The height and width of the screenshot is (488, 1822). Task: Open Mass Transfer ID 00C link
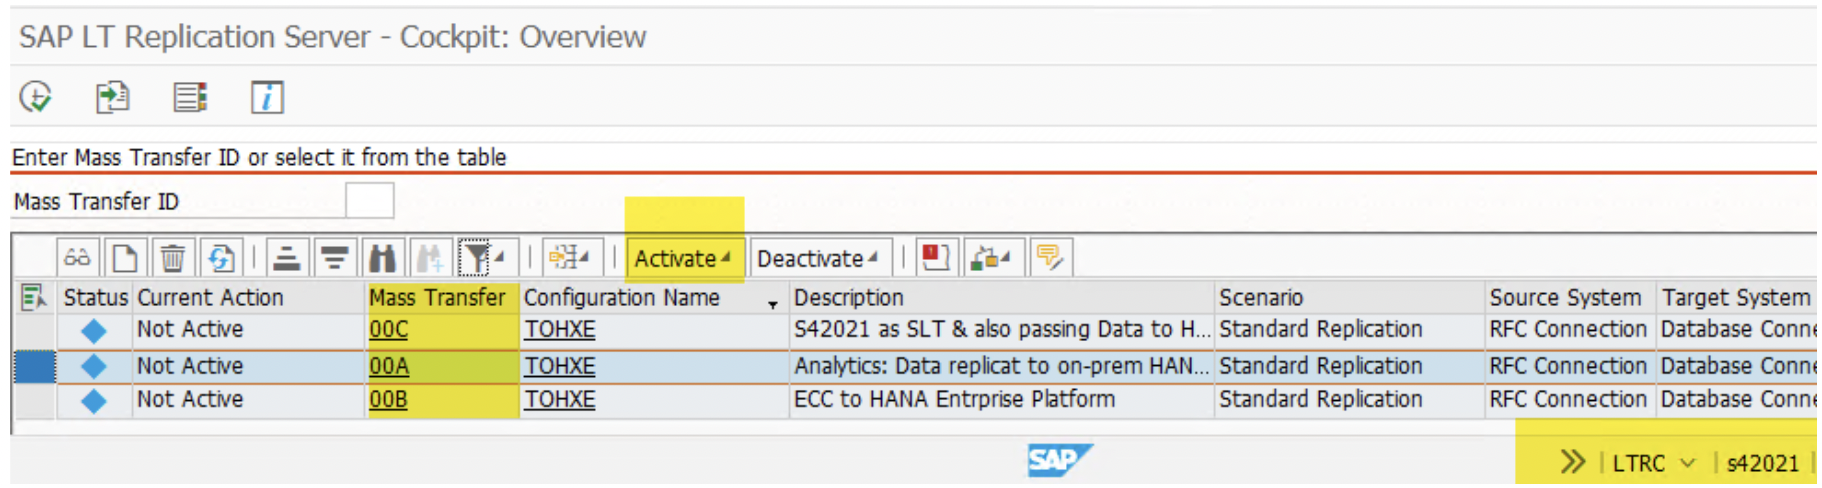[x=389, y=329]
